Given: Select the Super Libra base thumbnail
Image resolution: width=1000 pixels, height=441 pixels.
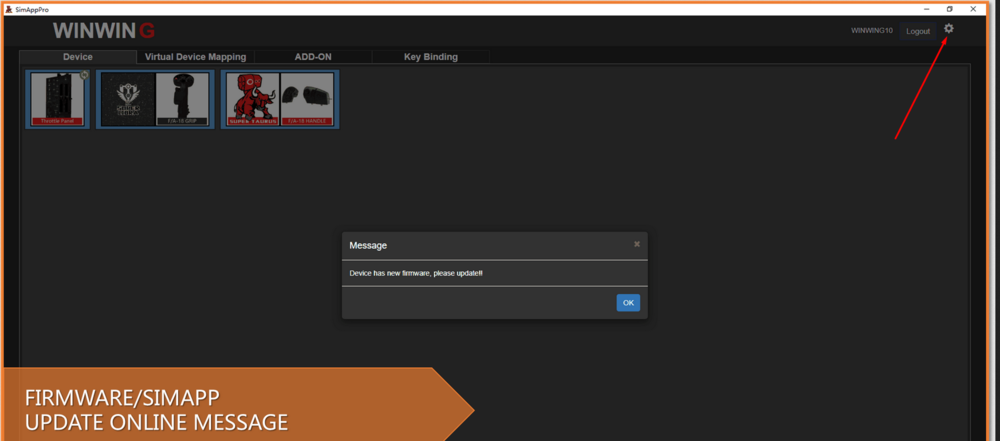Looking at the screenshot, I should [x=129, y=99].
